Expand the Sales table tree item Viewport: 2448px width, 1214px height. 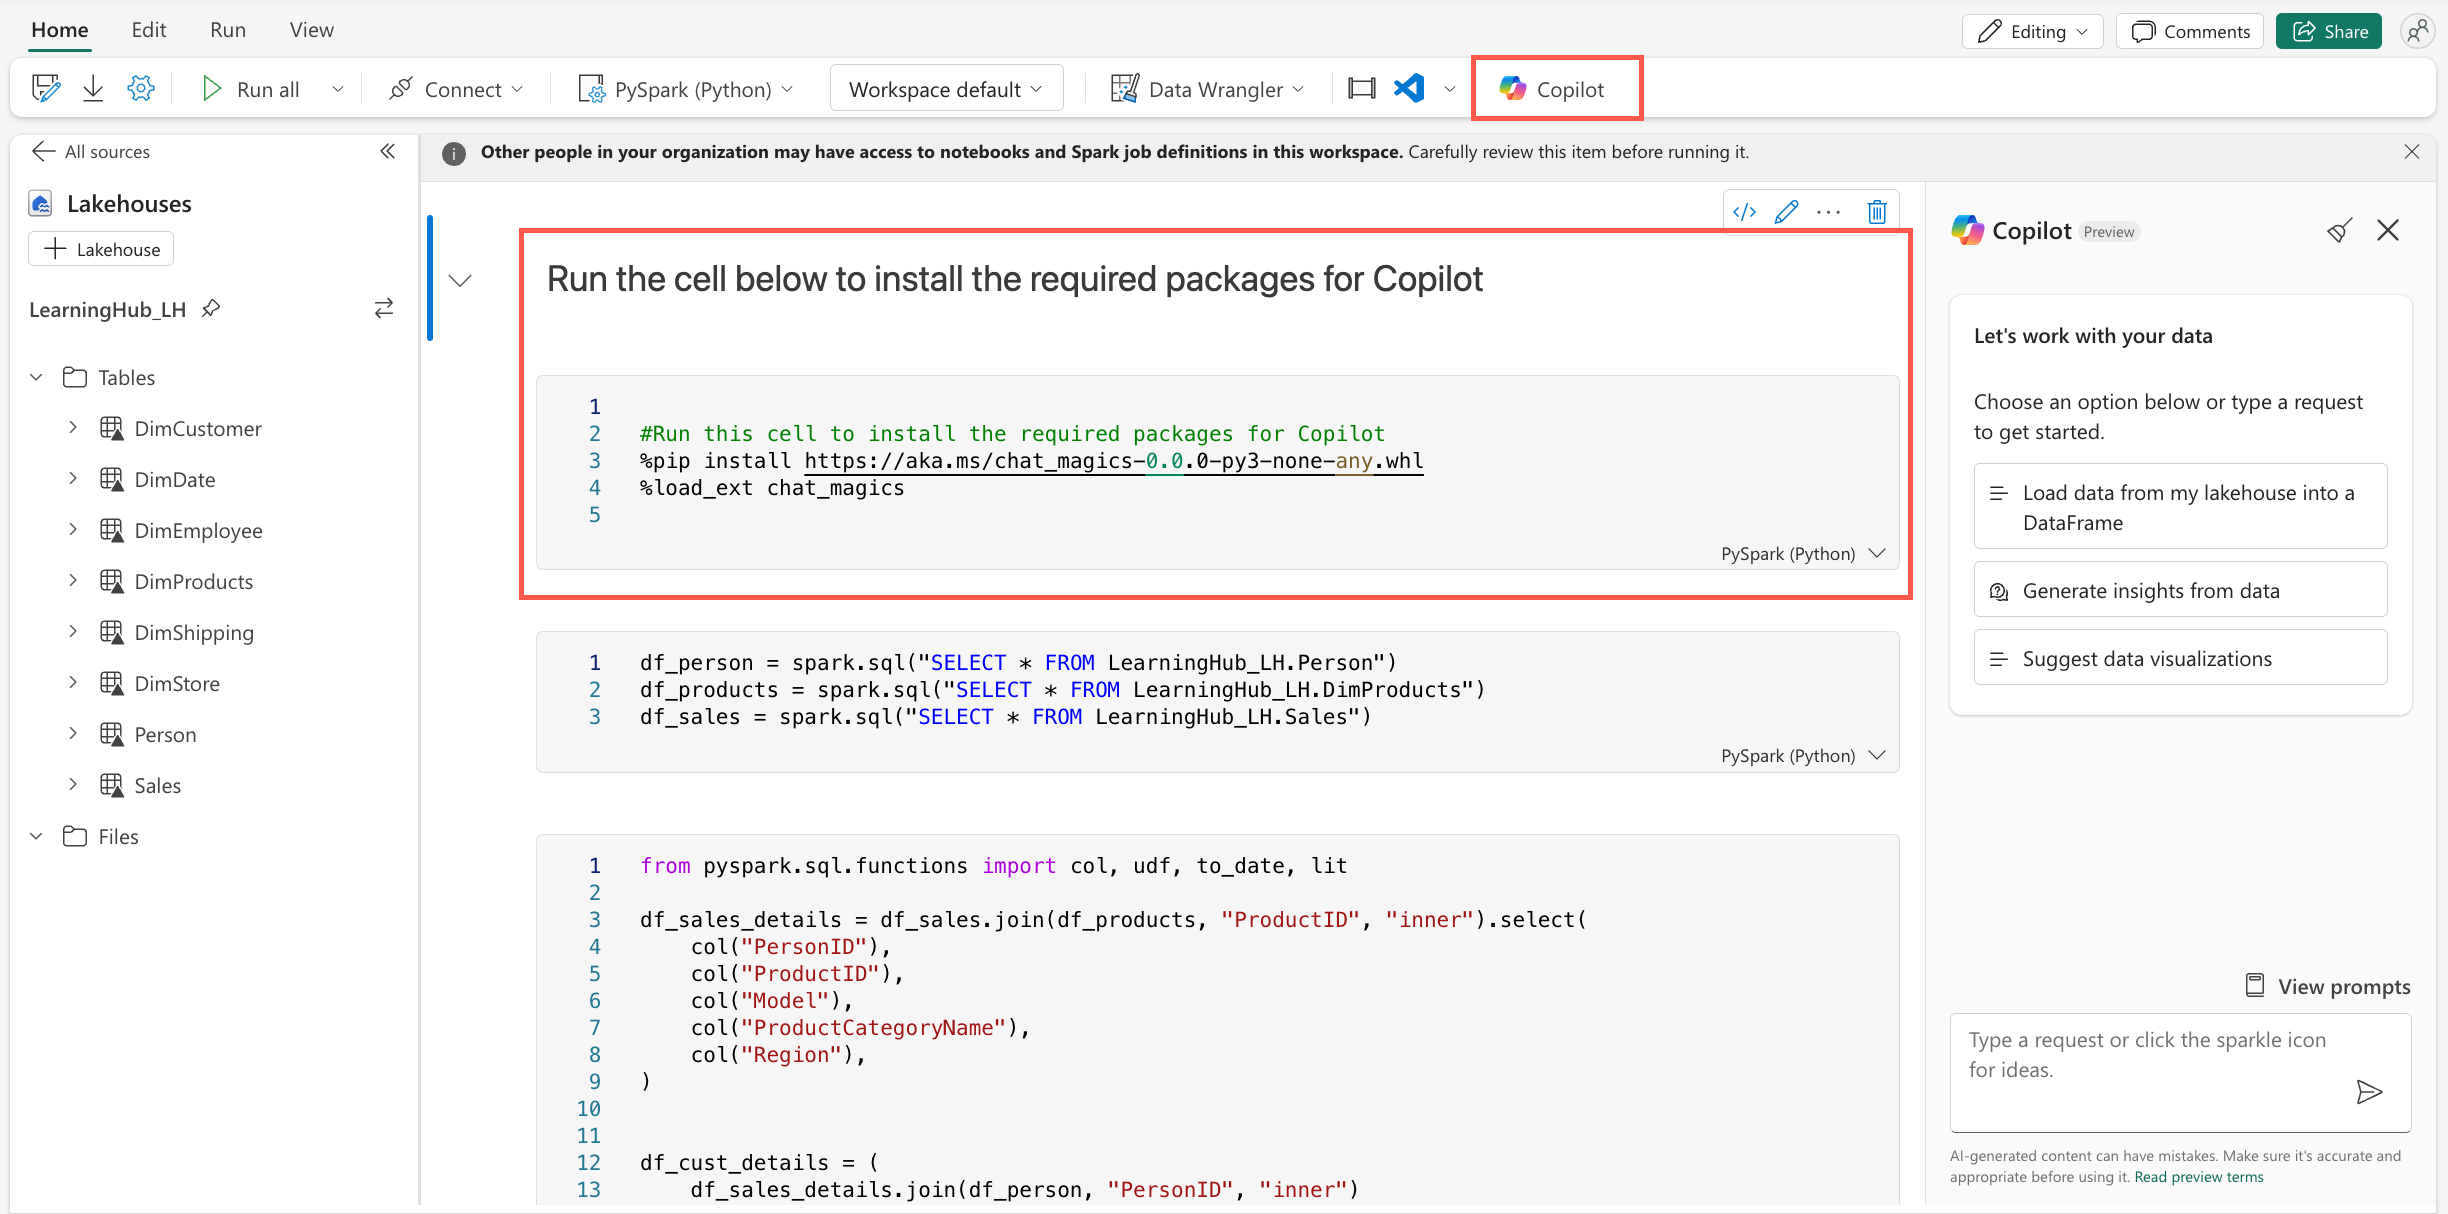pyautogui.click(x=73, y=785)
